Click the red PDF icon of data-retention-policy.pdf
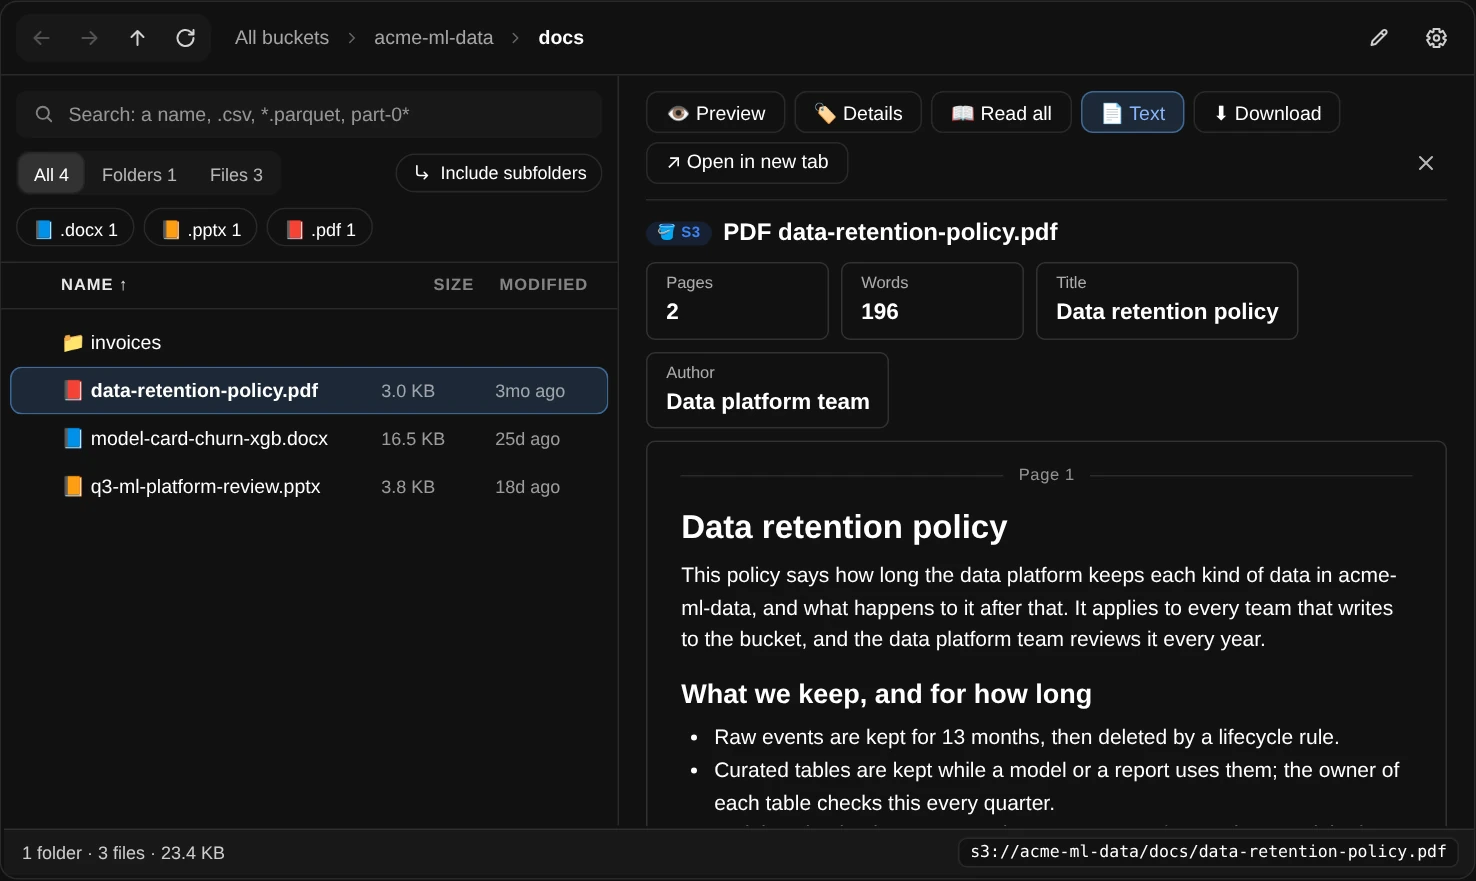 73,391
